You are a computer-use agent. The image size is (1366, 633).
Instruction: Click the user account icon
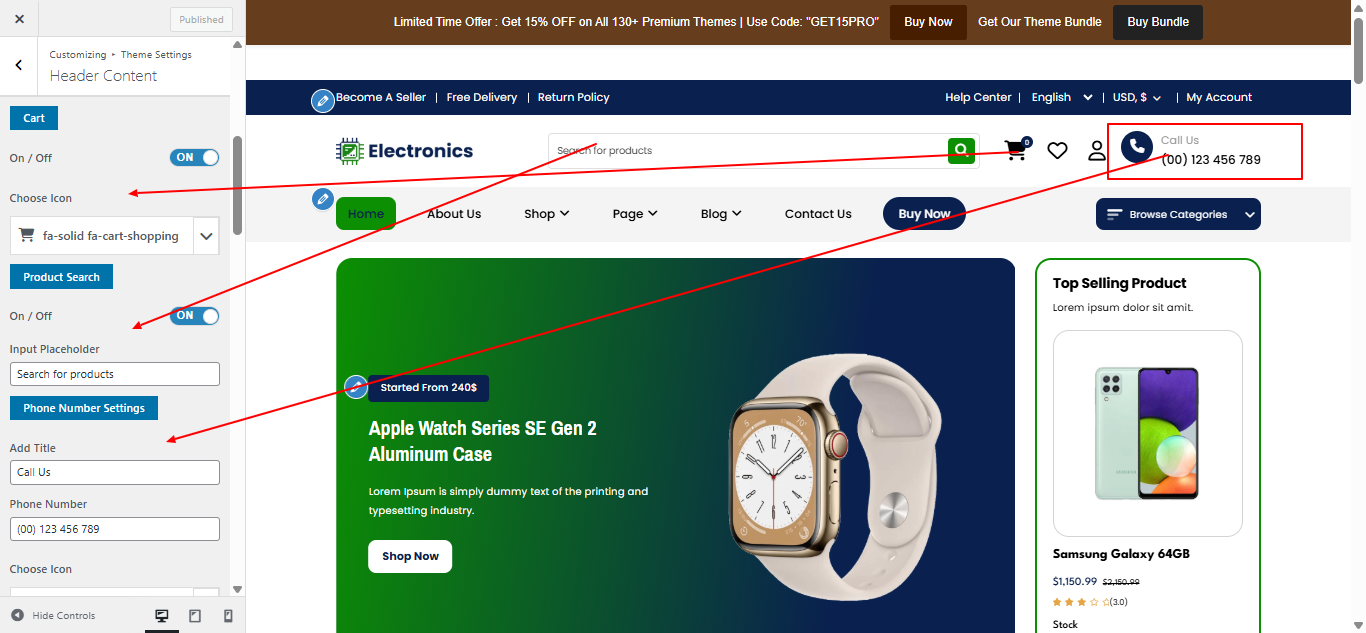click(x=1097, y=151)
